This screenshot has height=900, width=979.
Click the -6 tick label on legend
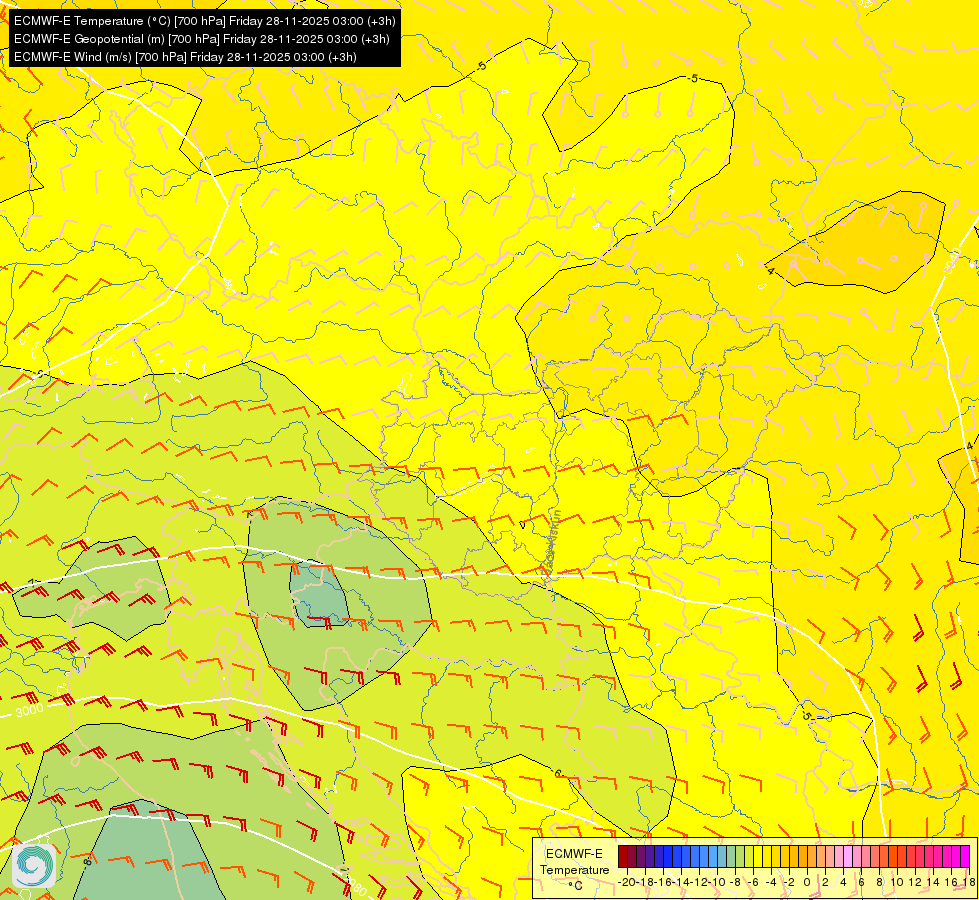[x=754, y=883]
